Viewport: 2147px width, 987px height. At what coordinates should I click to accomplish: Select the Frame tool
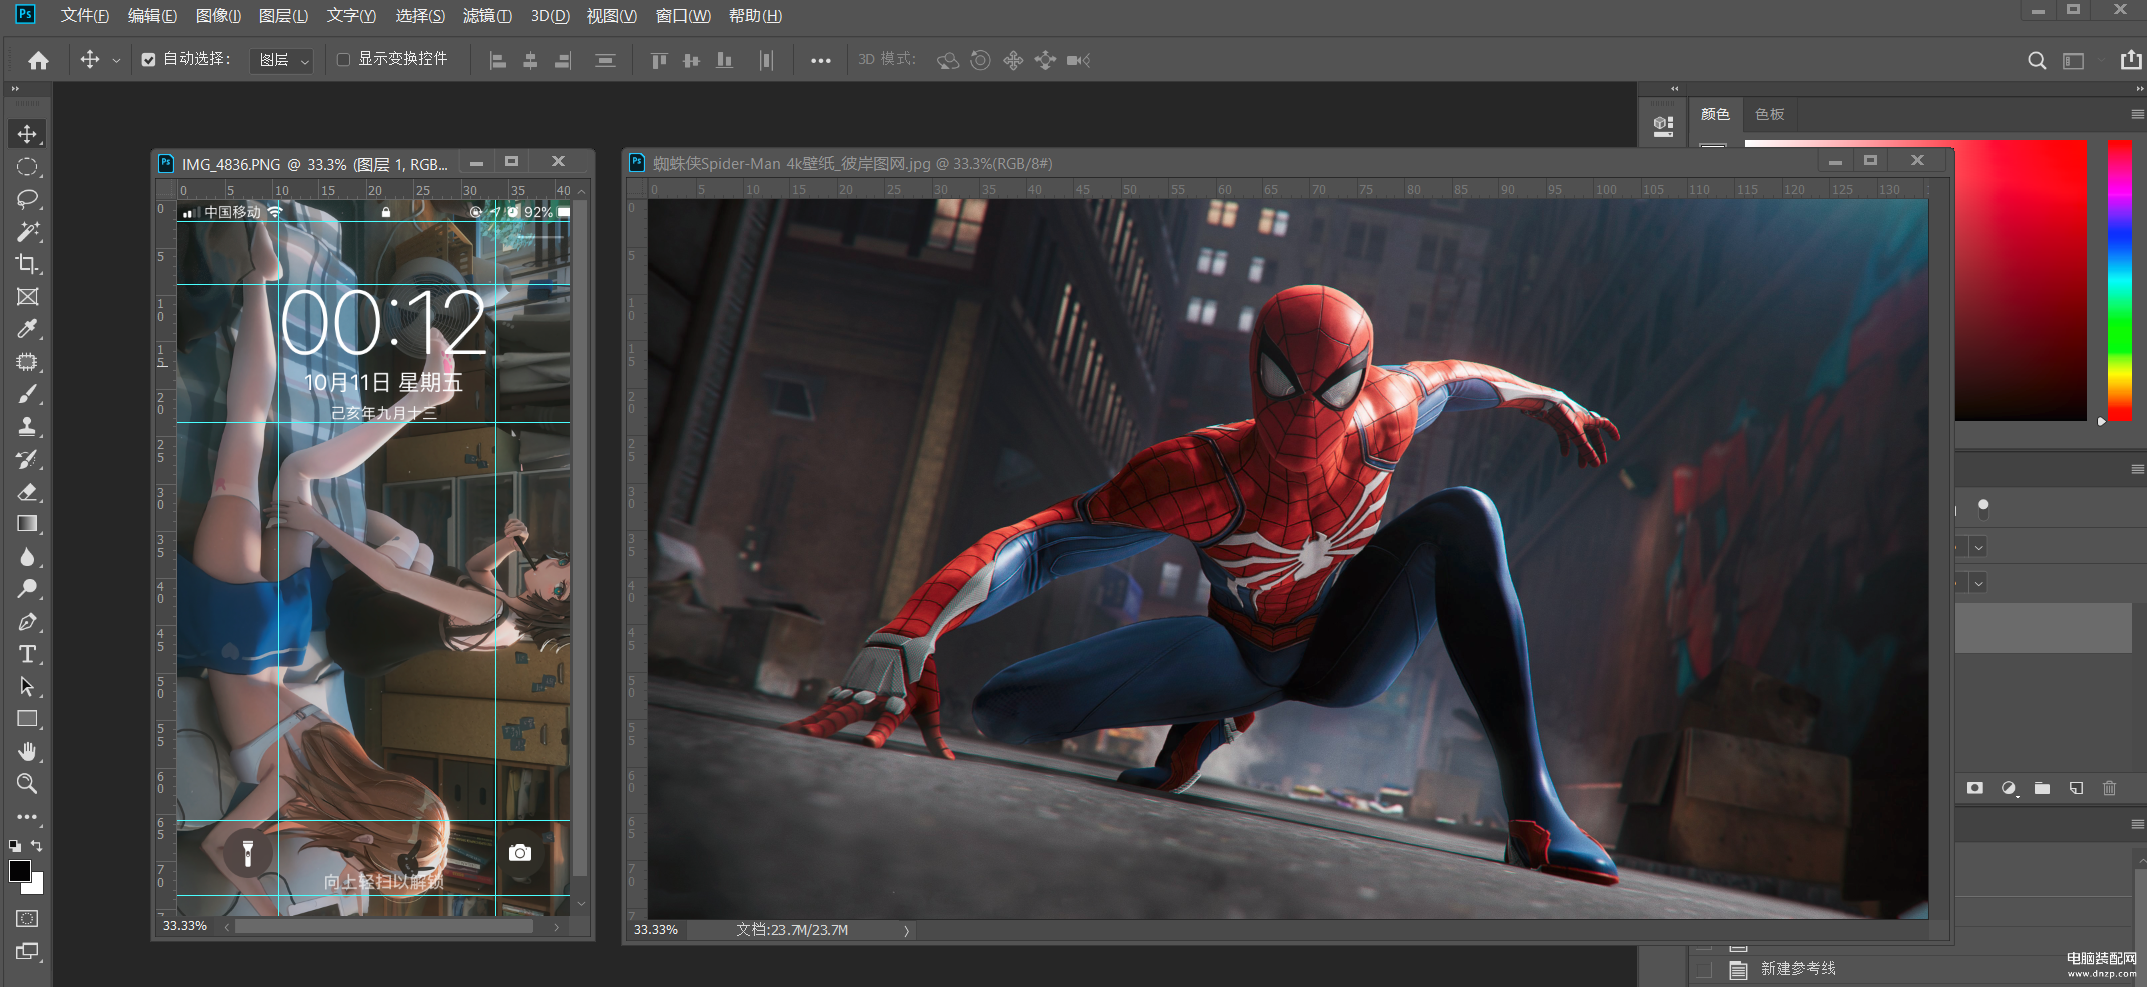pos(27,297)
